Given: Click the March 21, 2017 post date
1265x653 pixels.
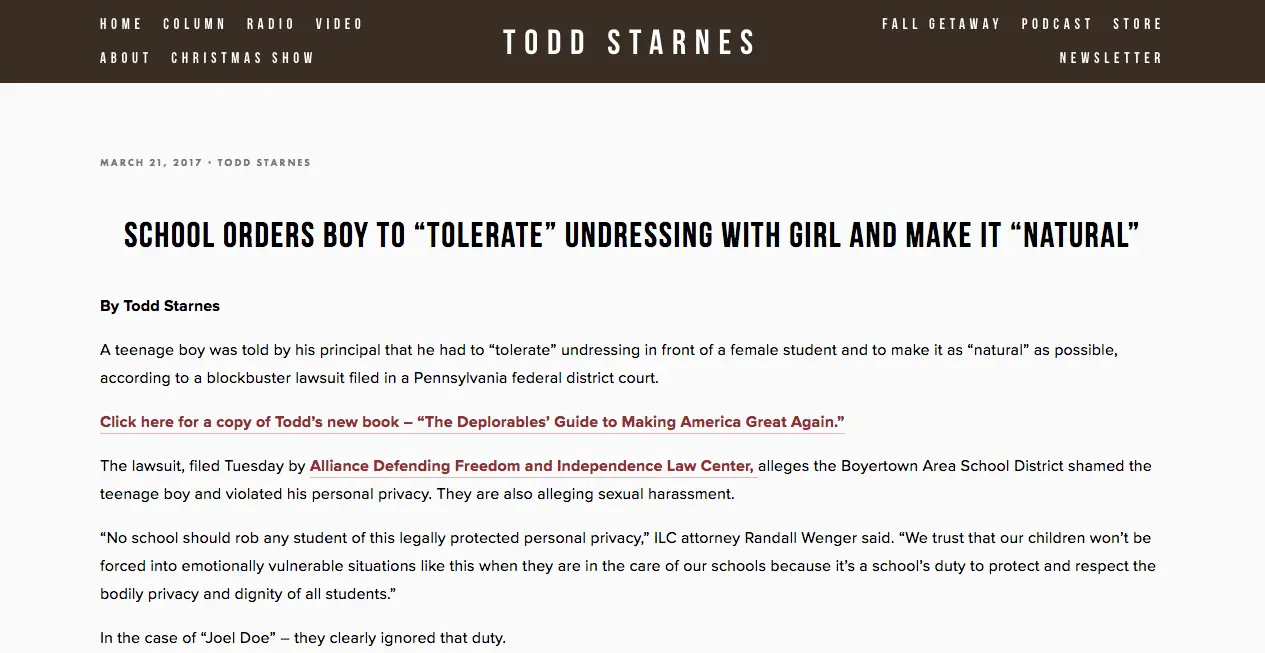Looking at the screenshot, I should [151, 163].
